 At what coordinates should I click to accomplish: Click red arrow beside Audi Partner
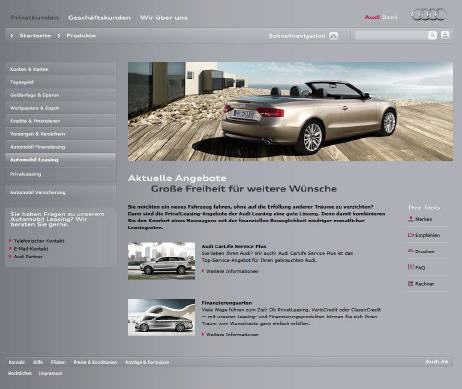tap(10, 256)
